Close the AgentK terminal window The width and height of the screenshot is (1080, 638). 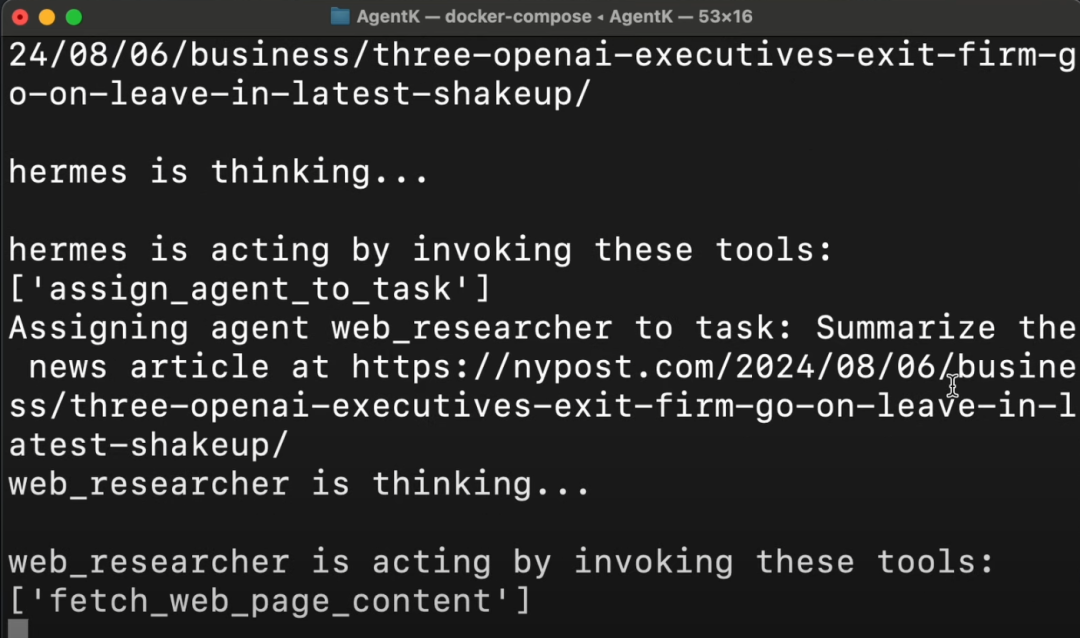tap(20, 17)
